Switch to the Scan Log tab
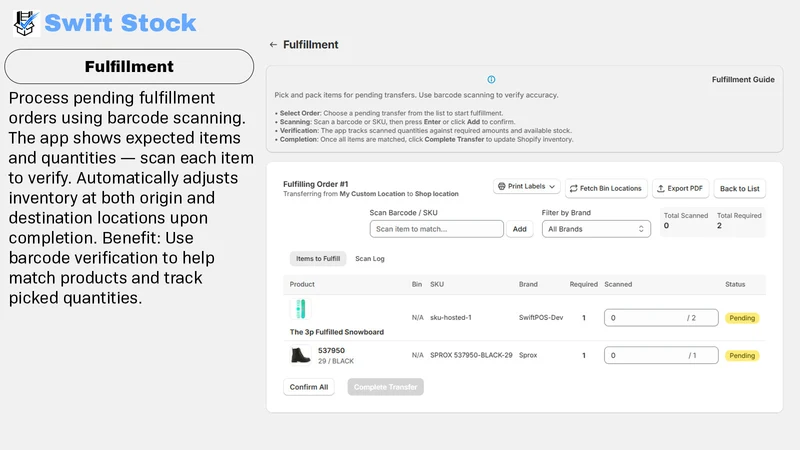 coord(370,259)
